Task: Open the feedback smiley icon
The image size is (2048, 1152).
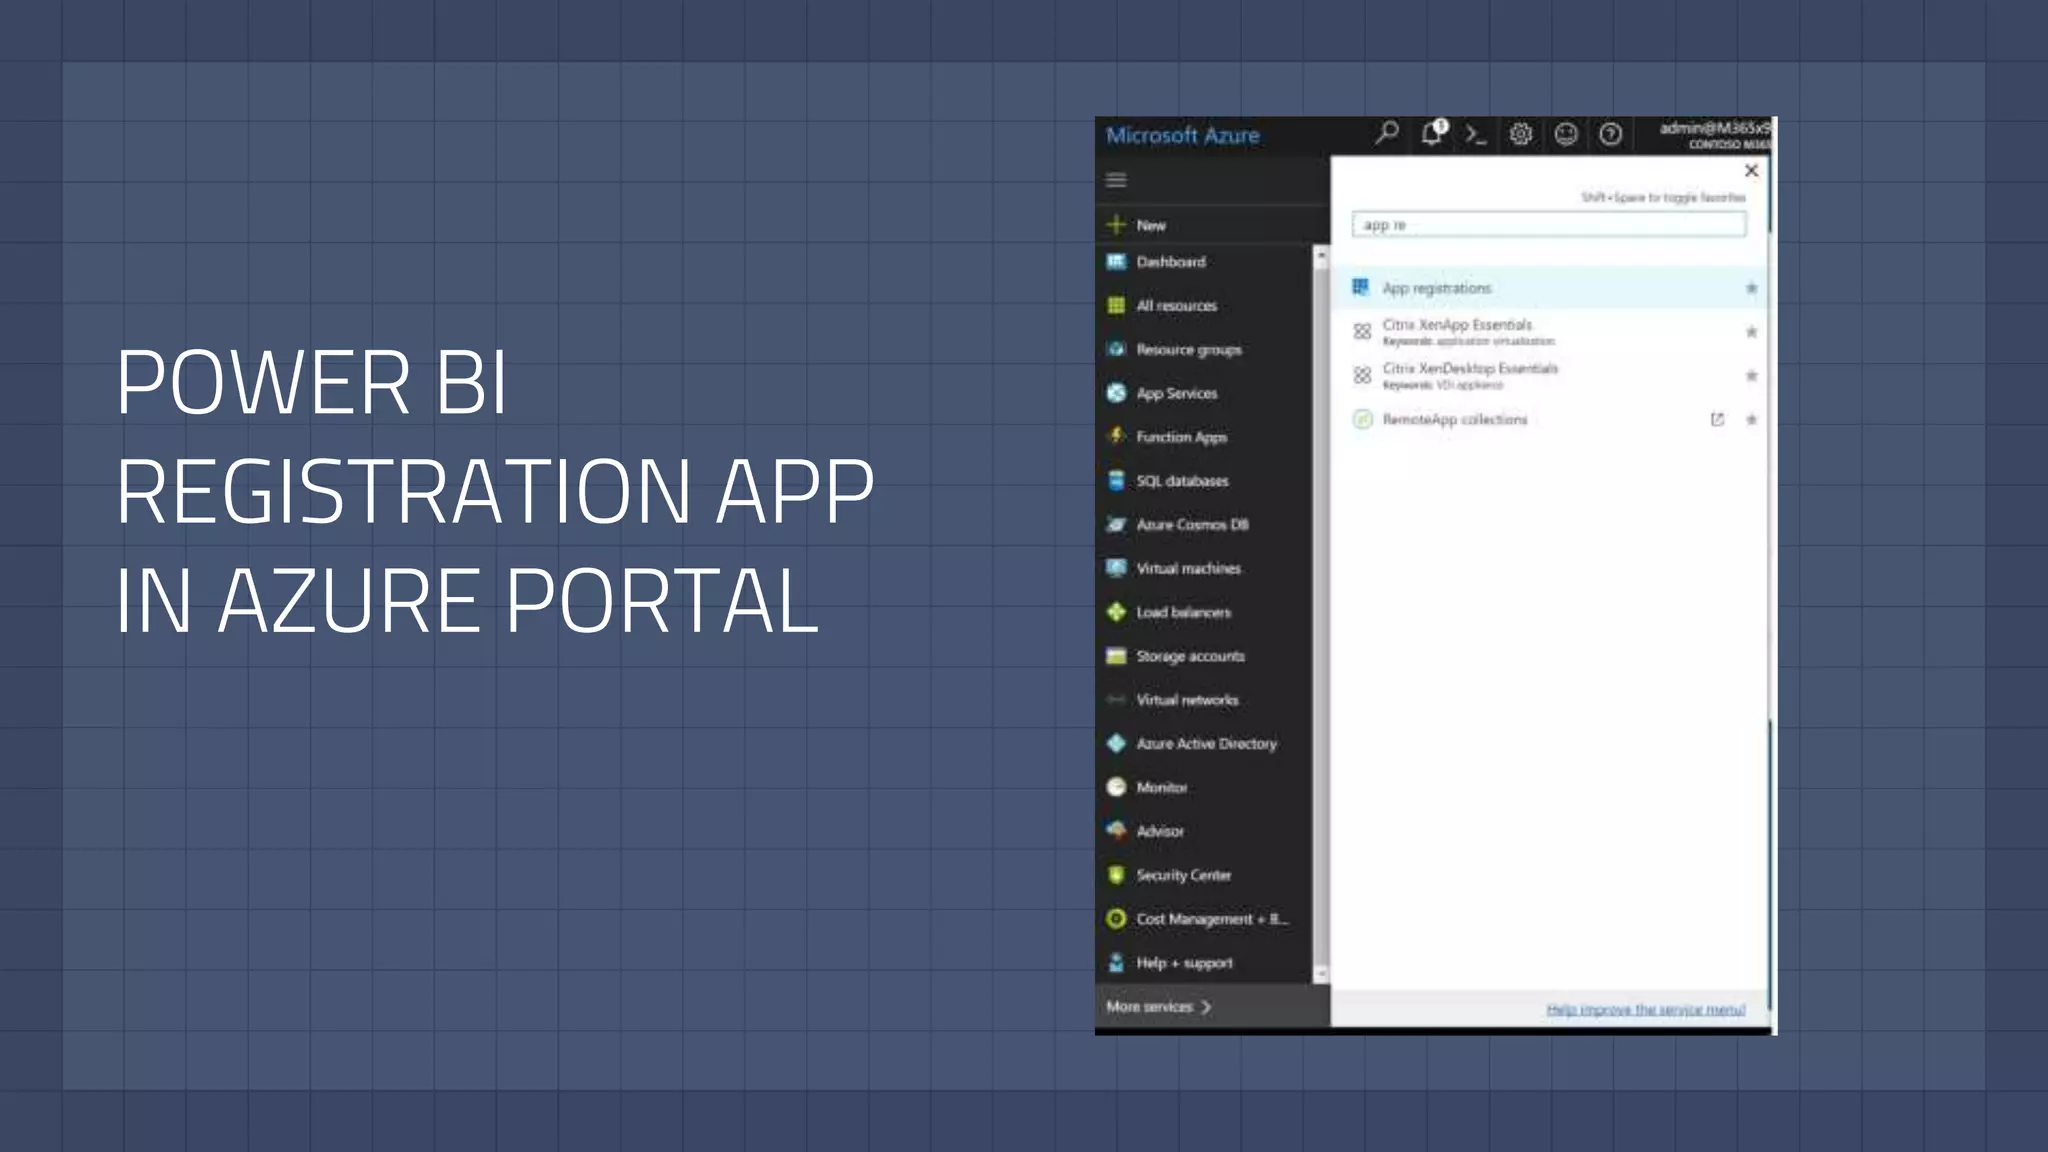Action: point(1566,134)
